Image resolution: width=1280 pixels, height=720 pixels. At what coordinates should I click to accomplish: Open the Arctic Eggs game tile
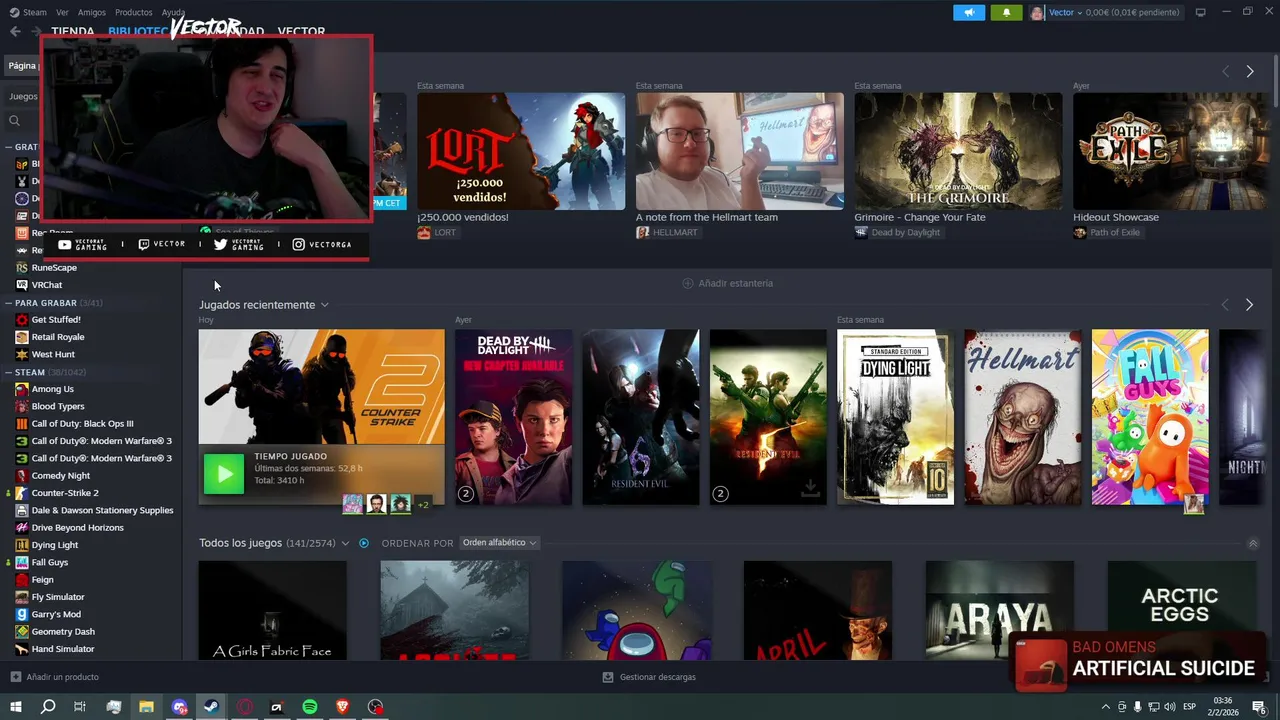coord(1181,609)
